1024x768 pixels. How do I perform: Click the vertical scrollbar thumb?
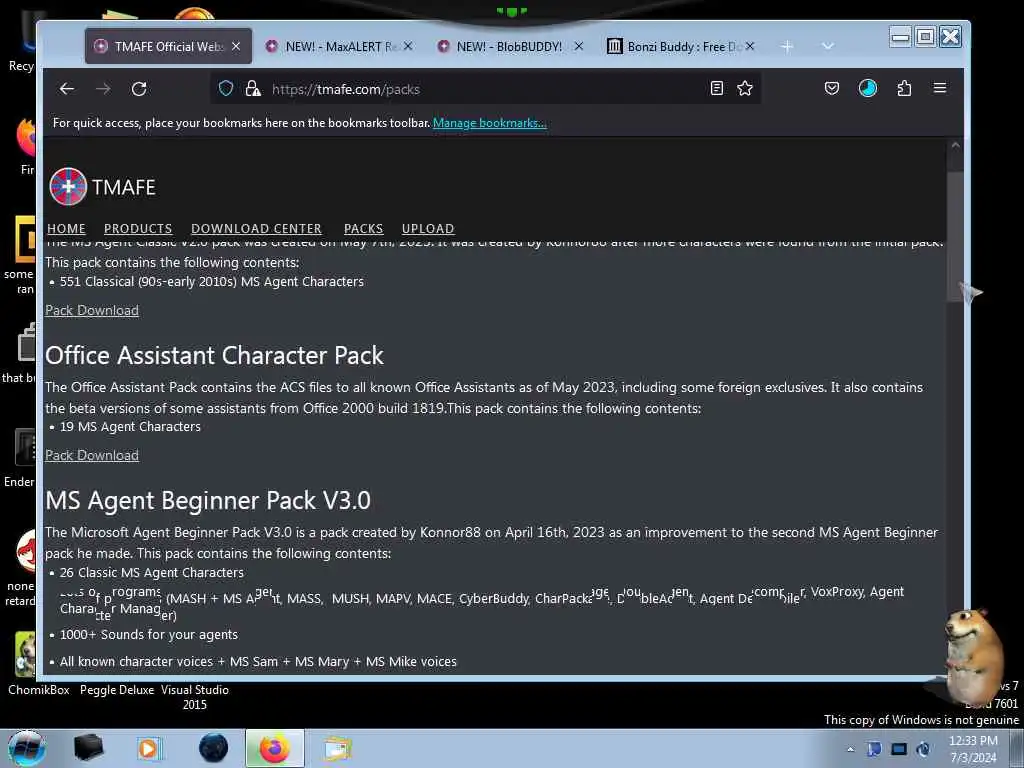click(955, 236)
